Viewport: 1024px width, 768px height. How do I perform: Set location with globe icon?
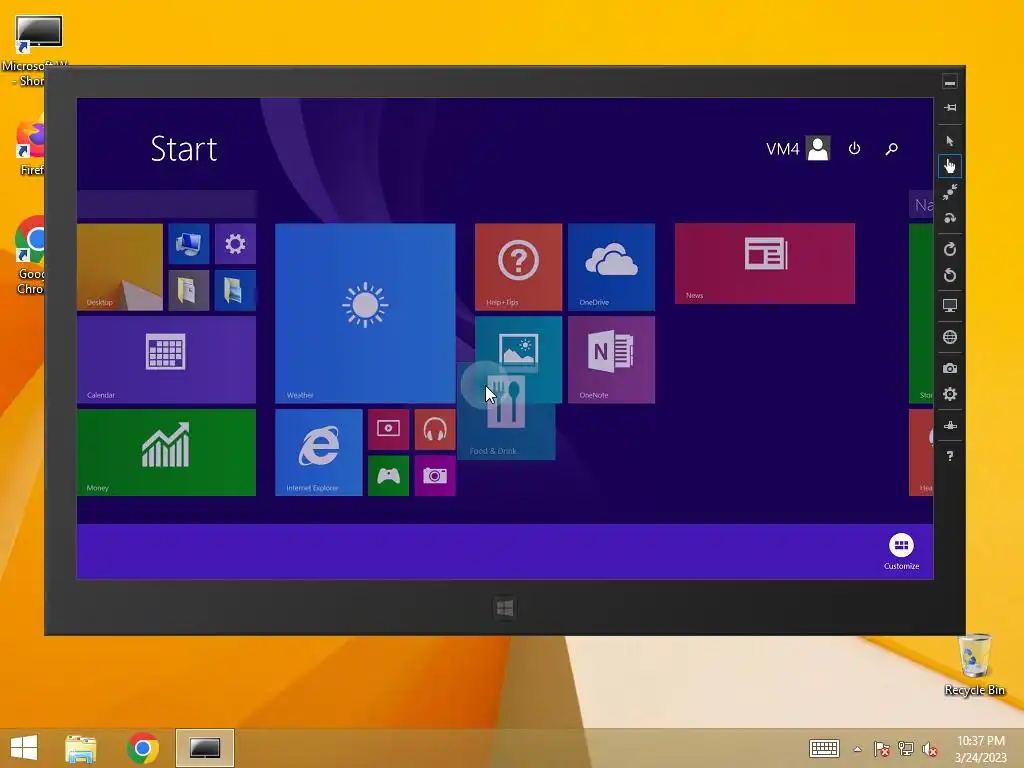(x=950, y=337)
